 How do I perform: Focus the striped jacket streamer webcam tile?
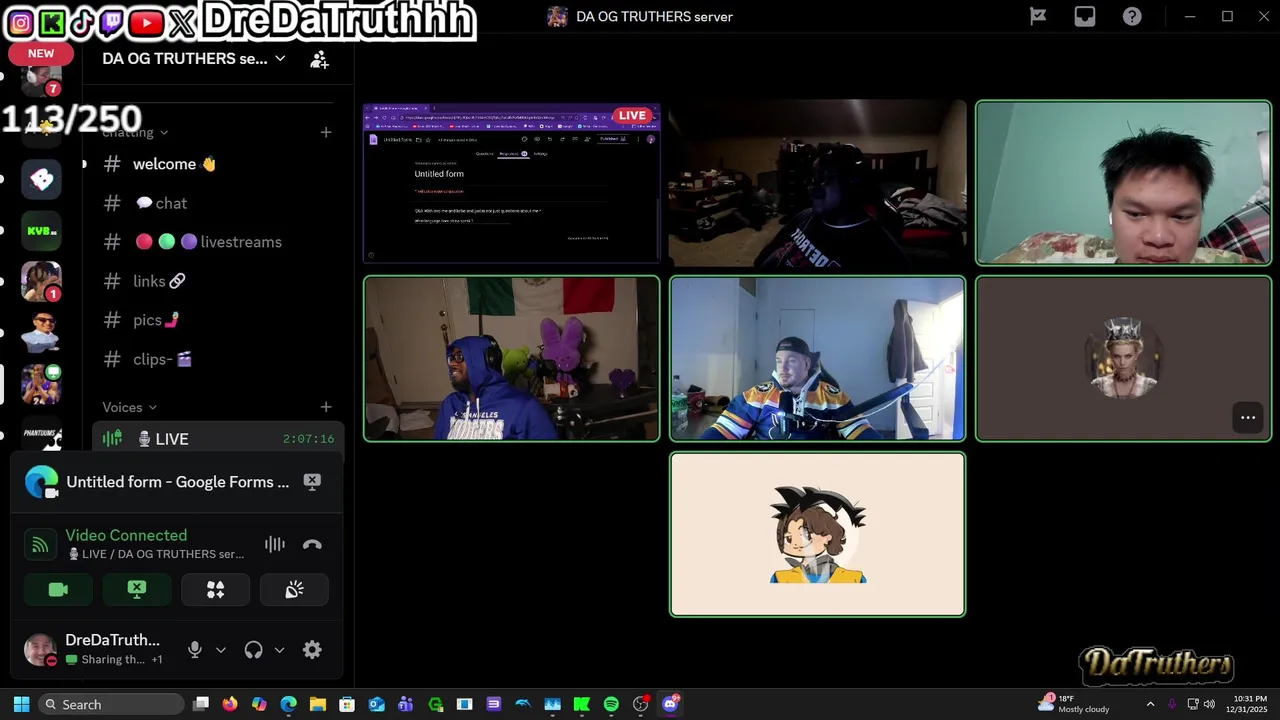point(817,359)
